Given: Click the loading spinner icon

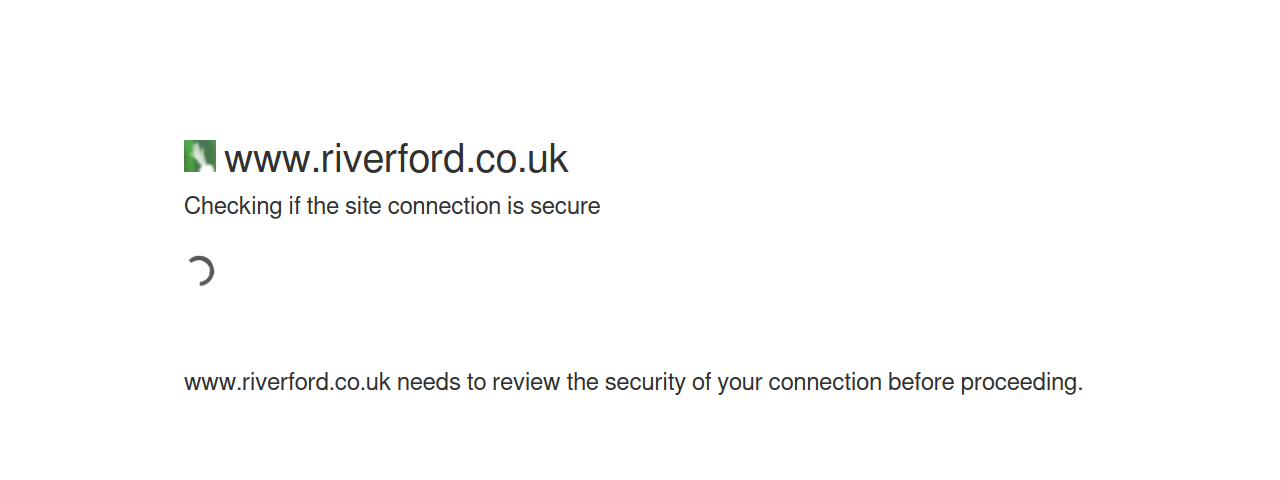Looking at the screenshot, I should pos(200,271).
